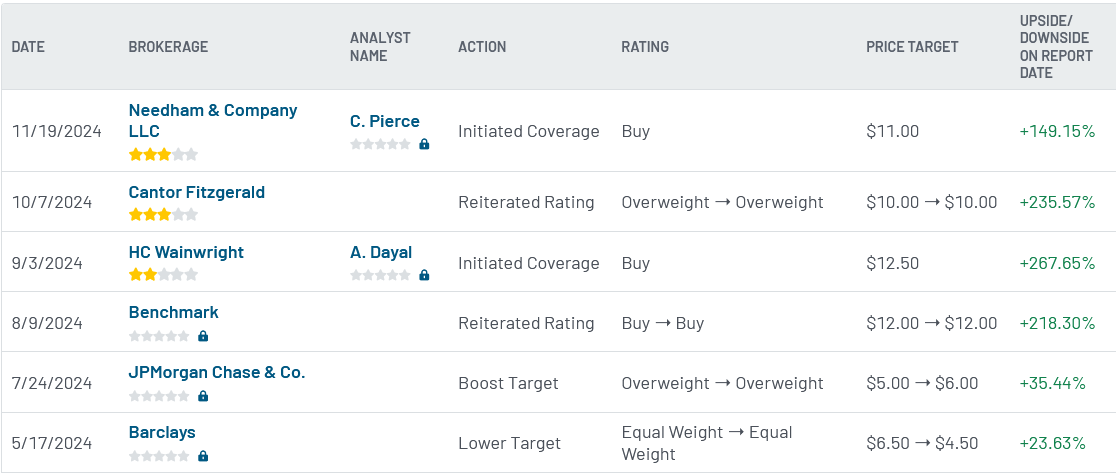The image size is (1116, 473).
Task: Open the Needham & Company LLC brokerage link
Action: tap(213, 121)
